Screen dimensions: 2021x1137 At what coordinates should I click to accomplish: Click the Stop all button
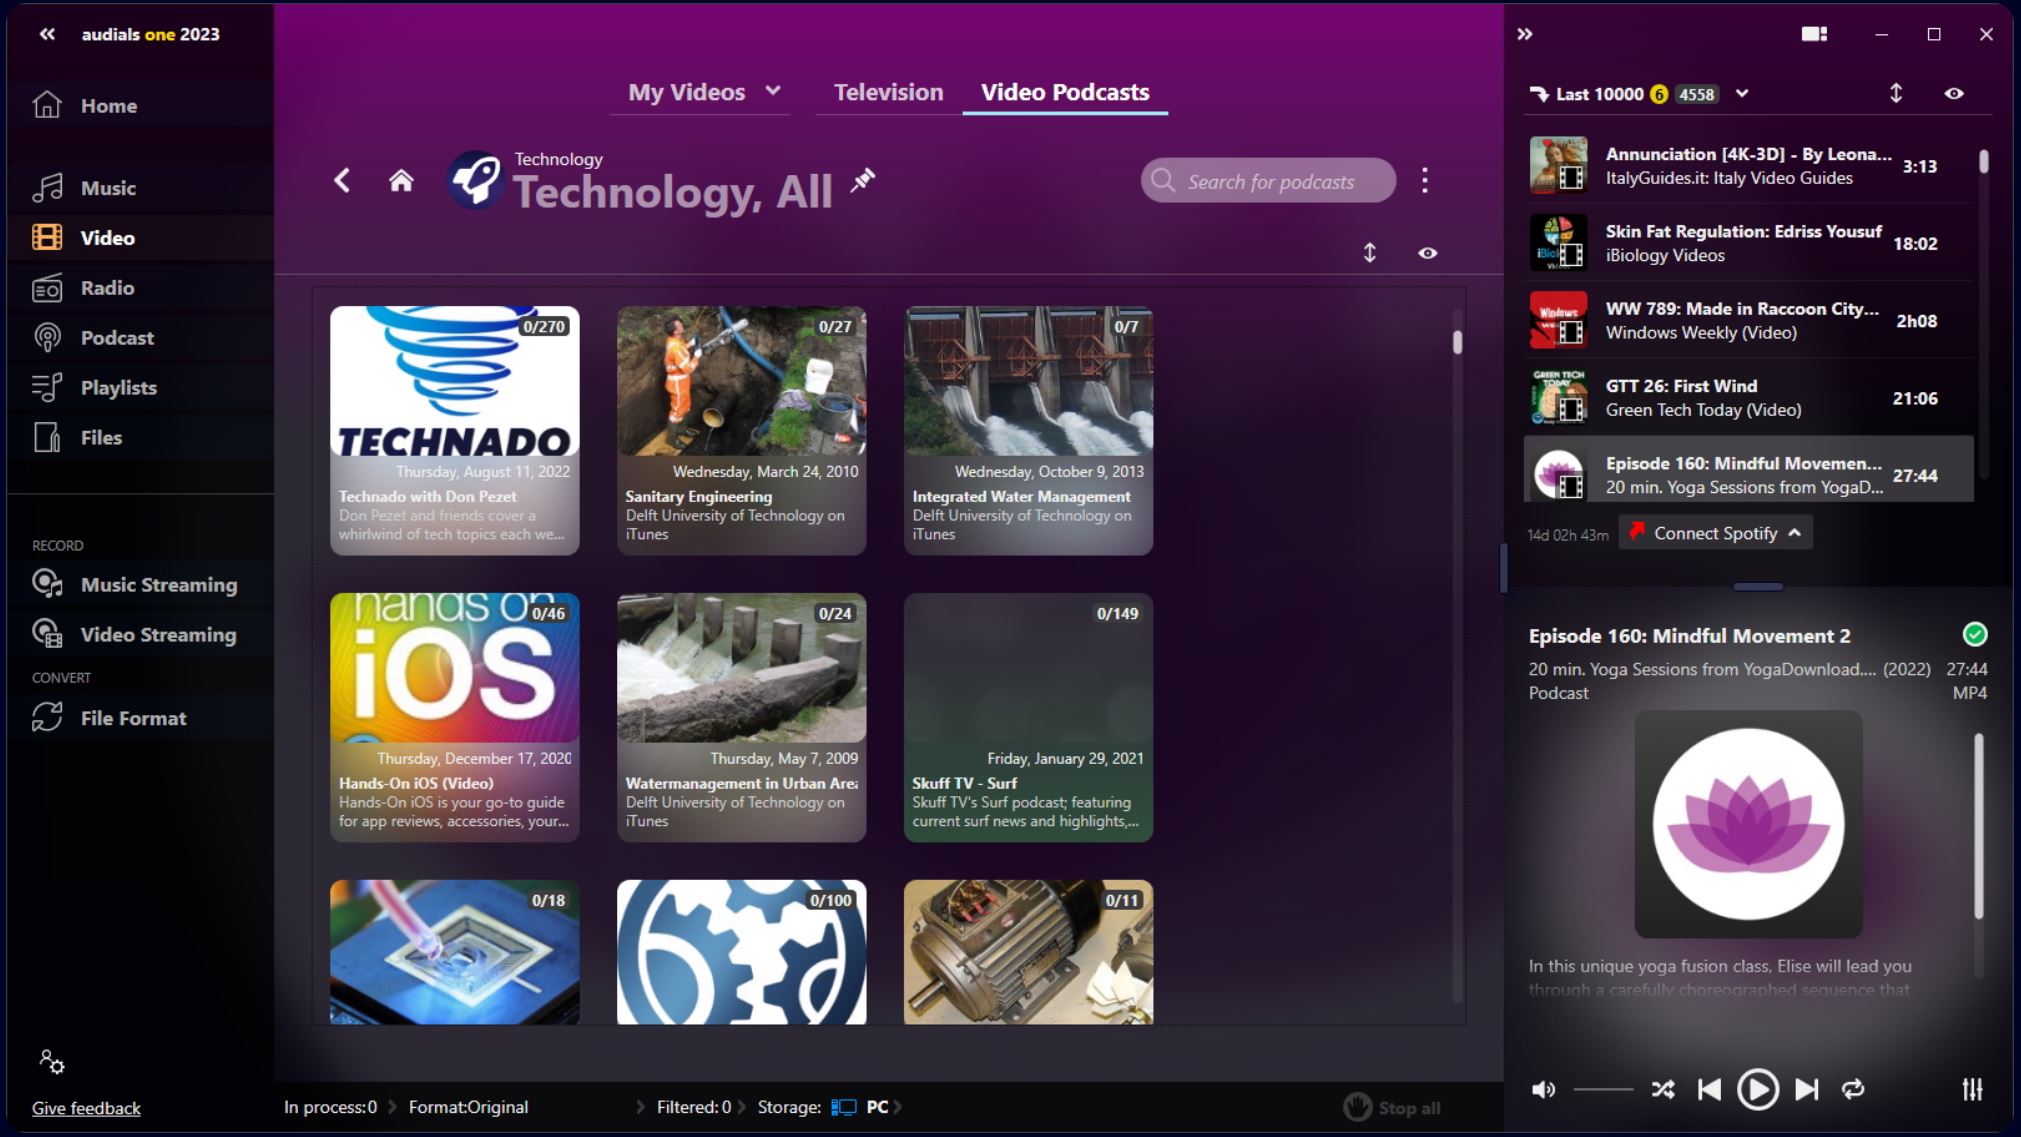[x=1392, y=1107]
